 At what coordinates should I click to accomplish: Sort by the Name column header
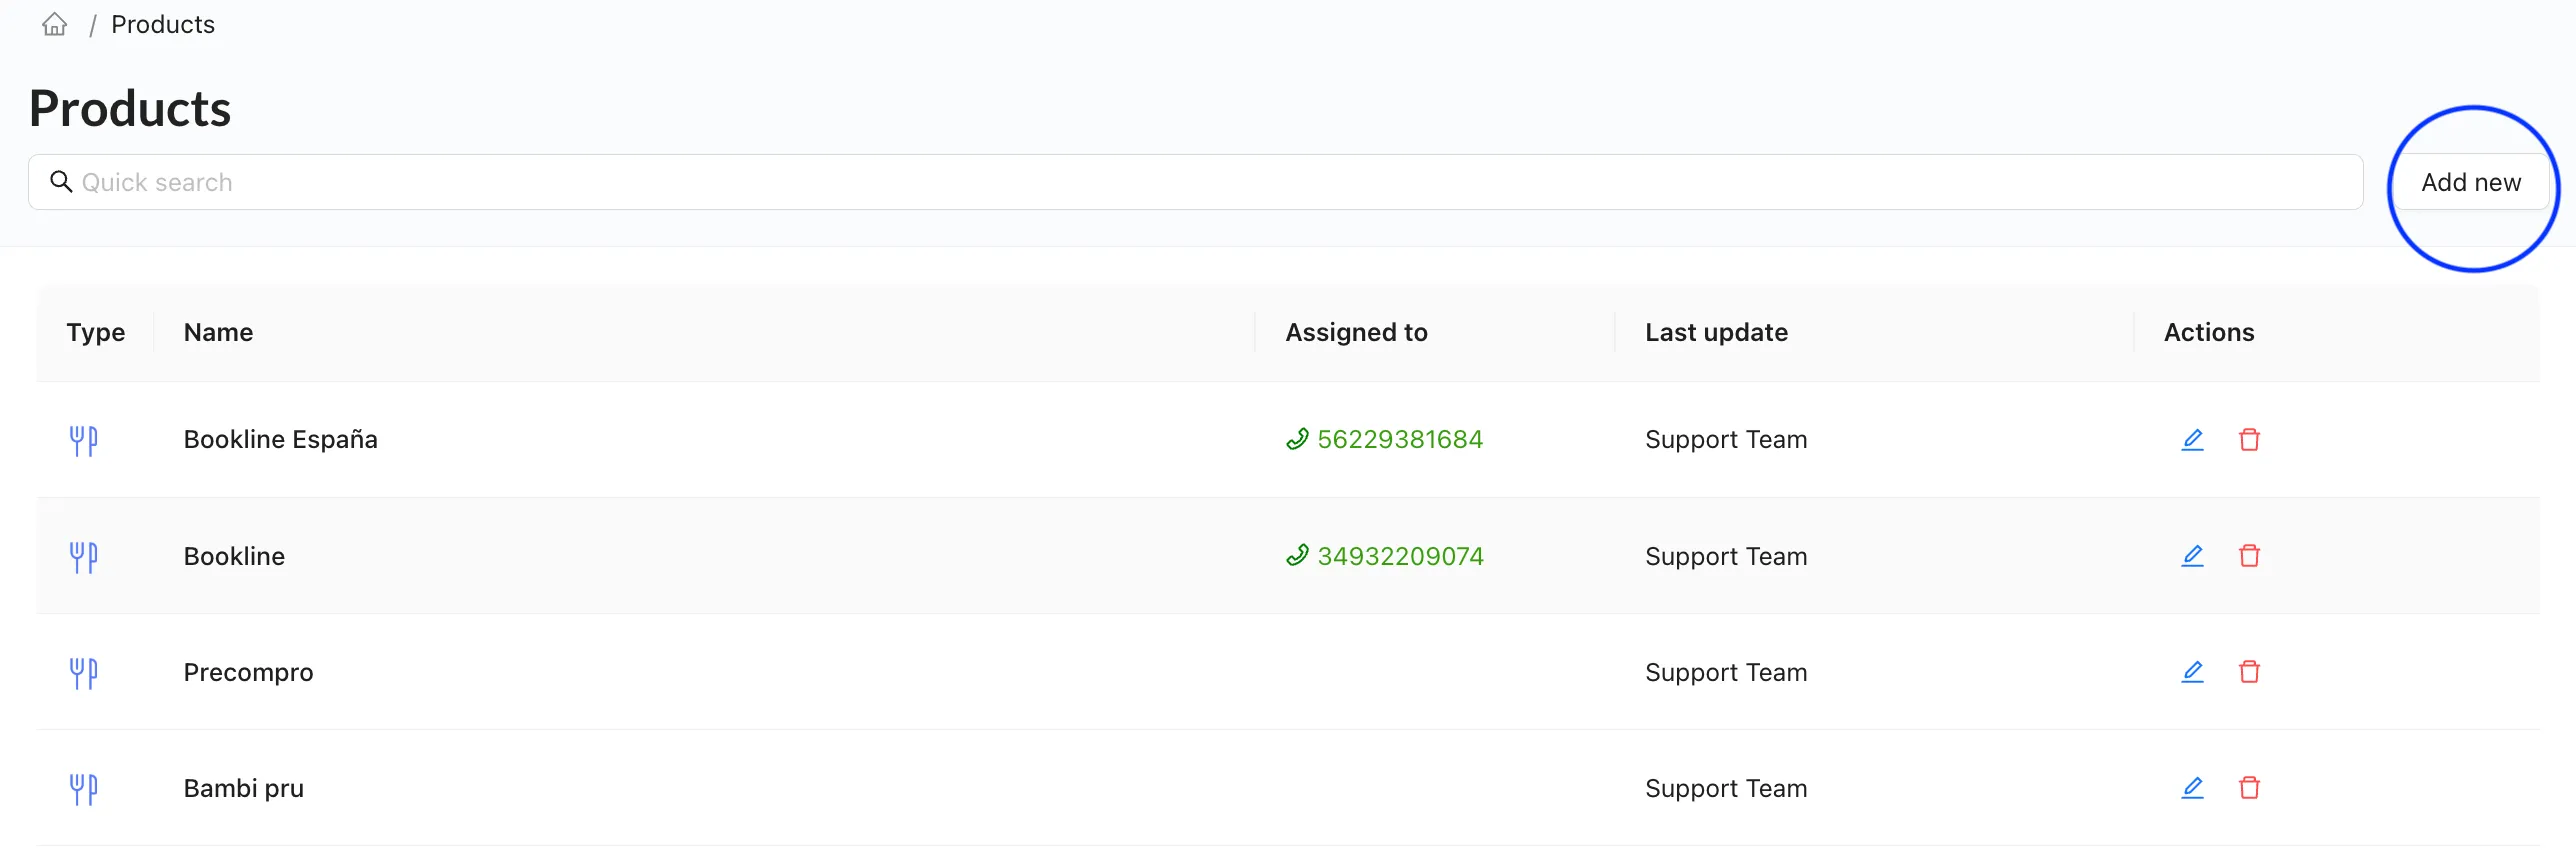(218, 332)
